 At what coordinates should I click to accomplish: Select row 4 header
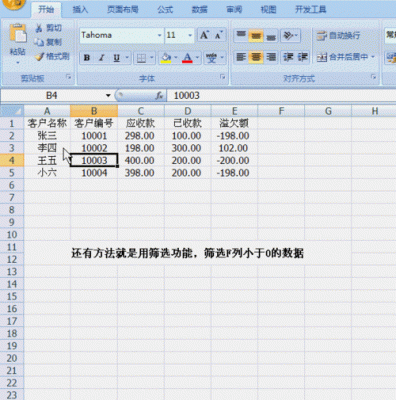coord(12,160)
